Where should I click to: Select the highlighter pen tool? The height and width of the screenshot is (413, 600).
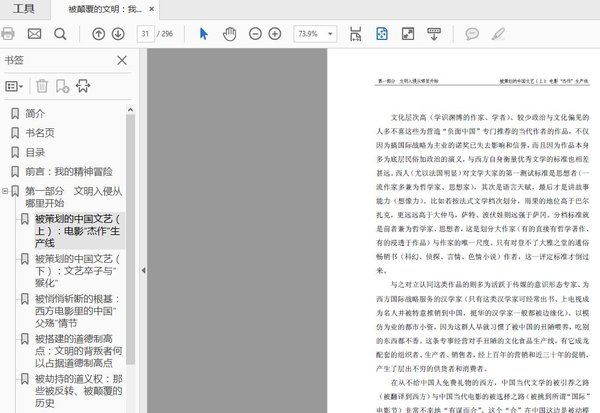(x=498, y=34)
